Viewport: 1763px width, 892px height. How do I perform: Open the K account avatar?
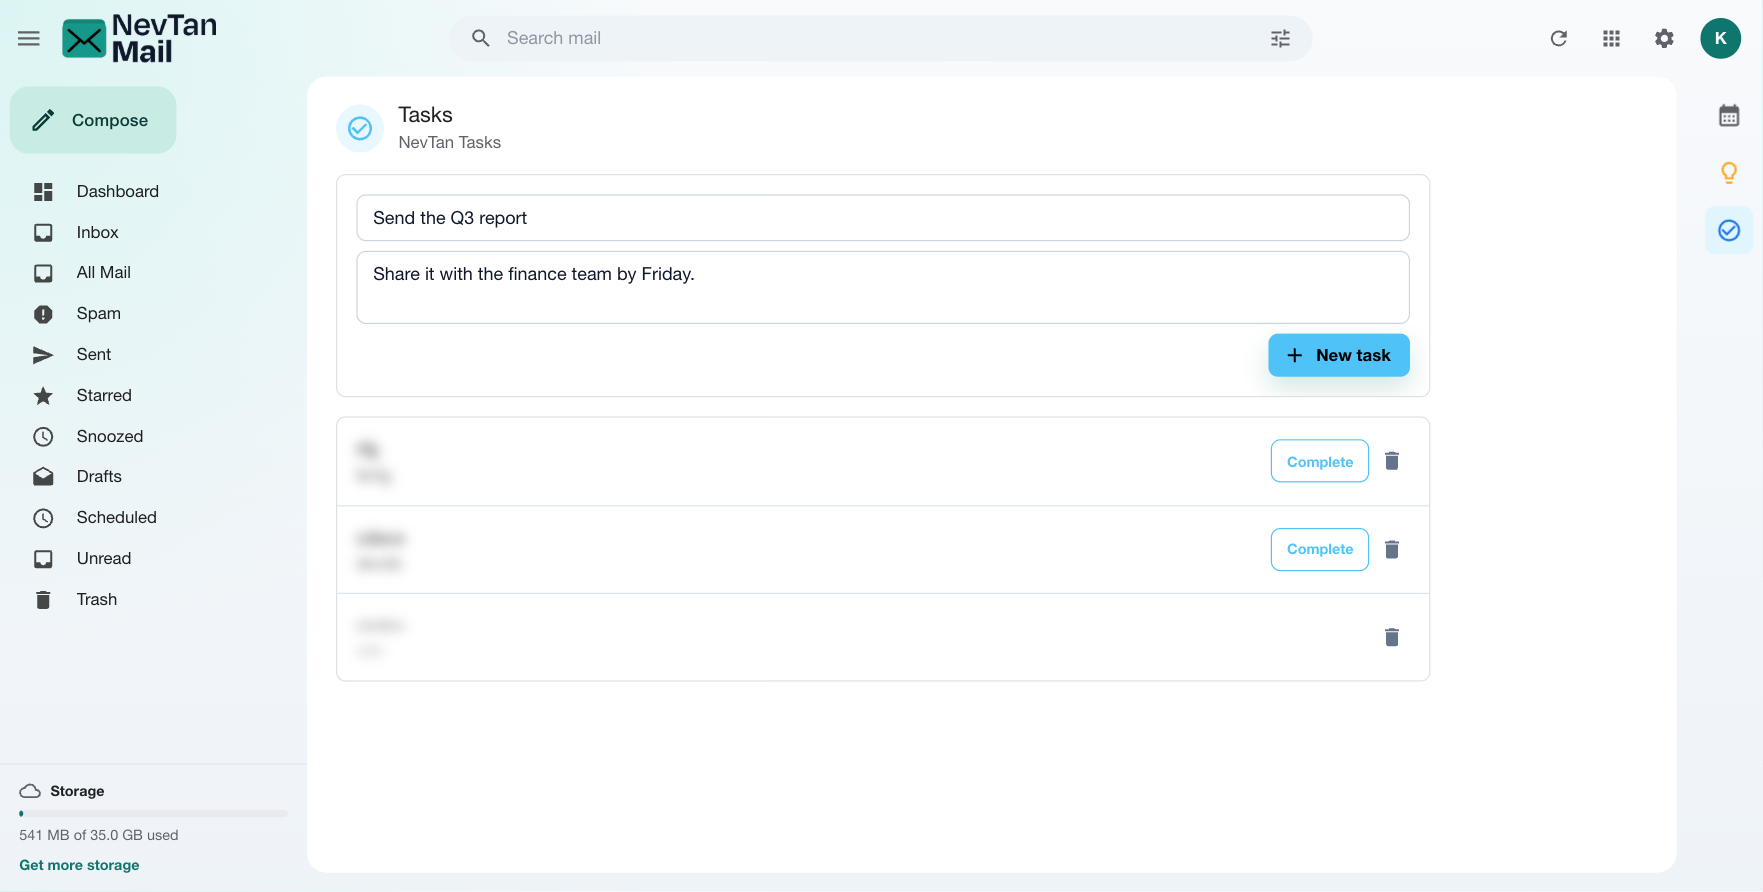coord(1720,38)
